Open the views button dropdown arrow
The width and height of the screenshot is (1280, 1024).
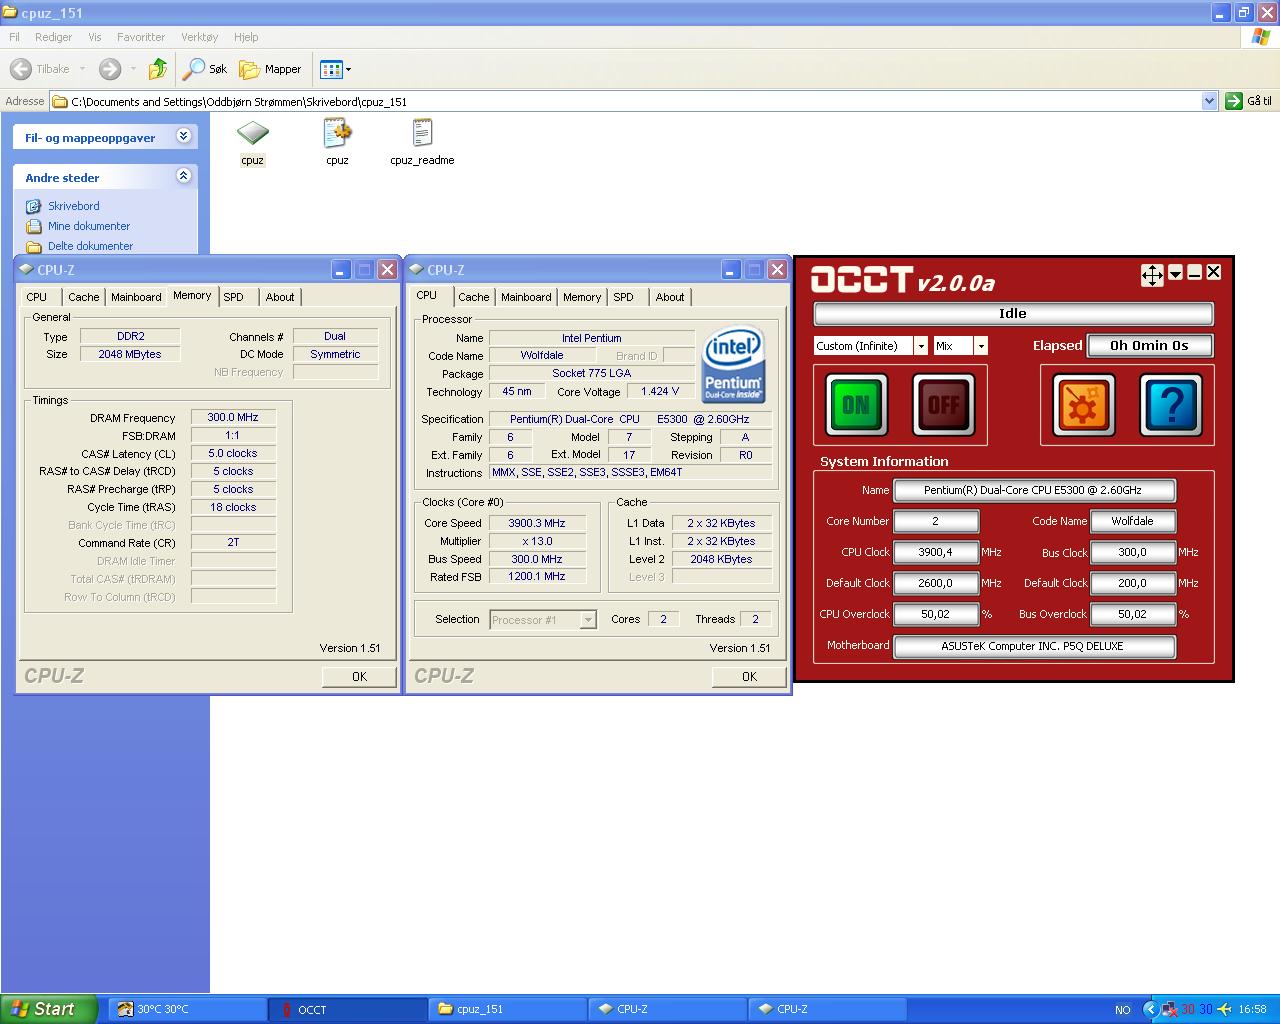348,70
